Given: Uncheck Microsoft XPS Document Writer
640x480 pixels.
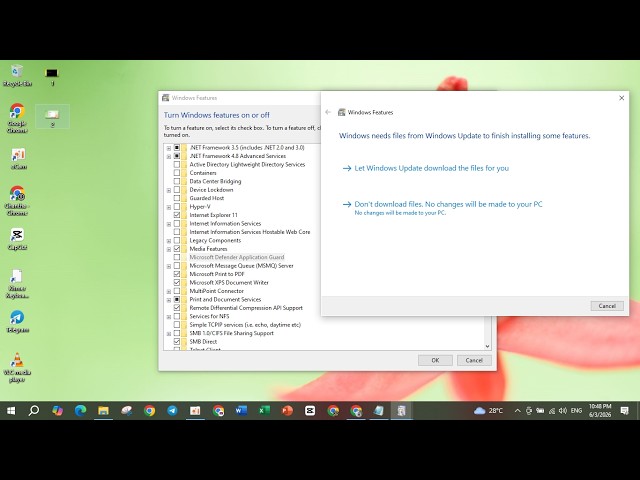Looking at the screenshot, I should click(177, 282).
